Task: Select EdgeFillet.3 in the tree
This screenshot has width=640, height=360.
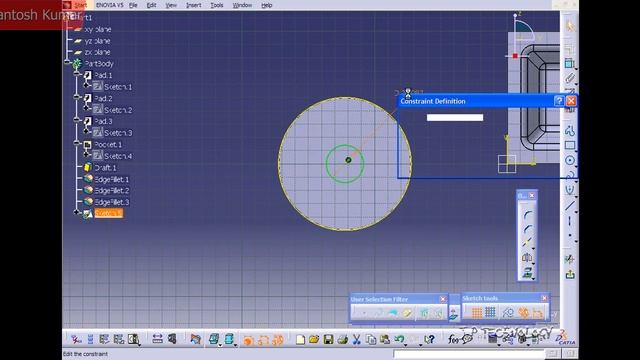Action: (111, 202)
